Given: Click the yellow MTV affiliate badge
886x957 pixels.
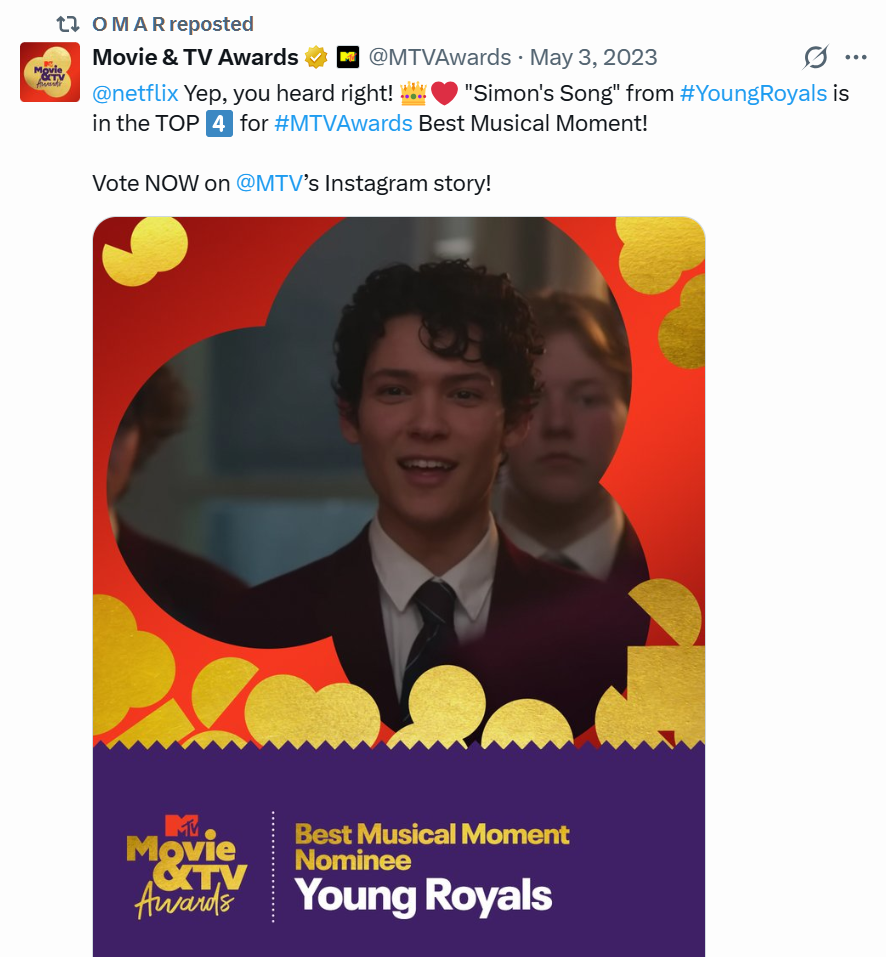Looking at the screenshot, I should (x=348, y=57).
